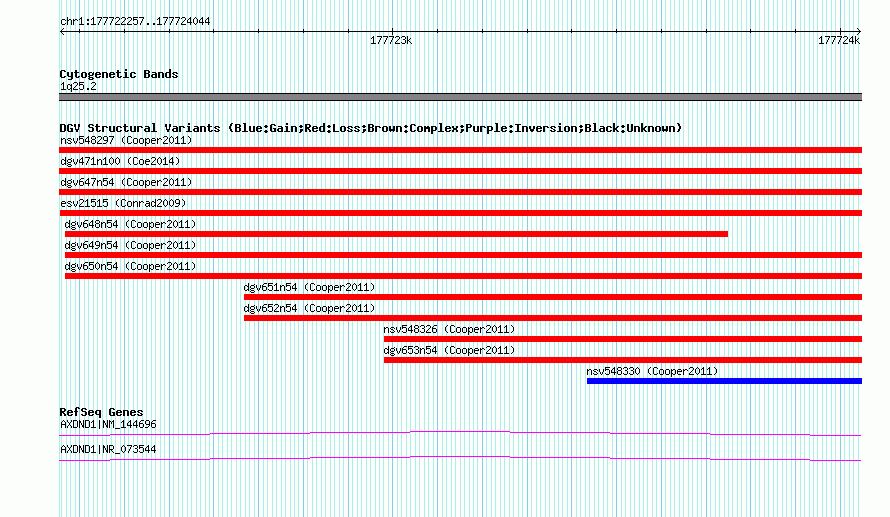Click the left arrow end of the ruler
This screenshot has width=890, height=517.
point(62,32)
